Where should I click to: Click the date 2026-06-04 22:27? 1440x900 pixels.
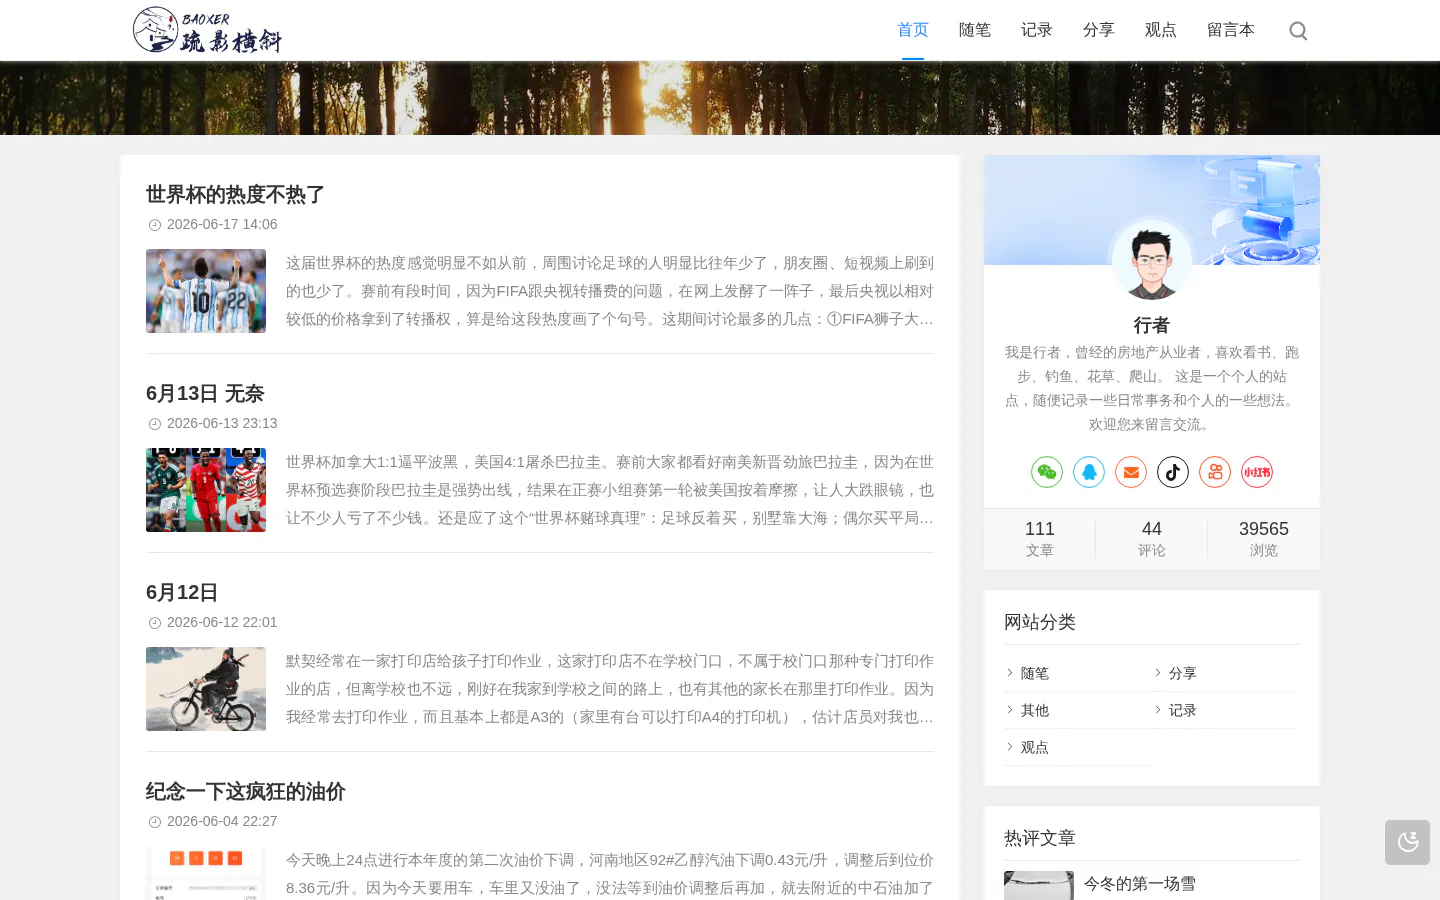pos(222,821)
